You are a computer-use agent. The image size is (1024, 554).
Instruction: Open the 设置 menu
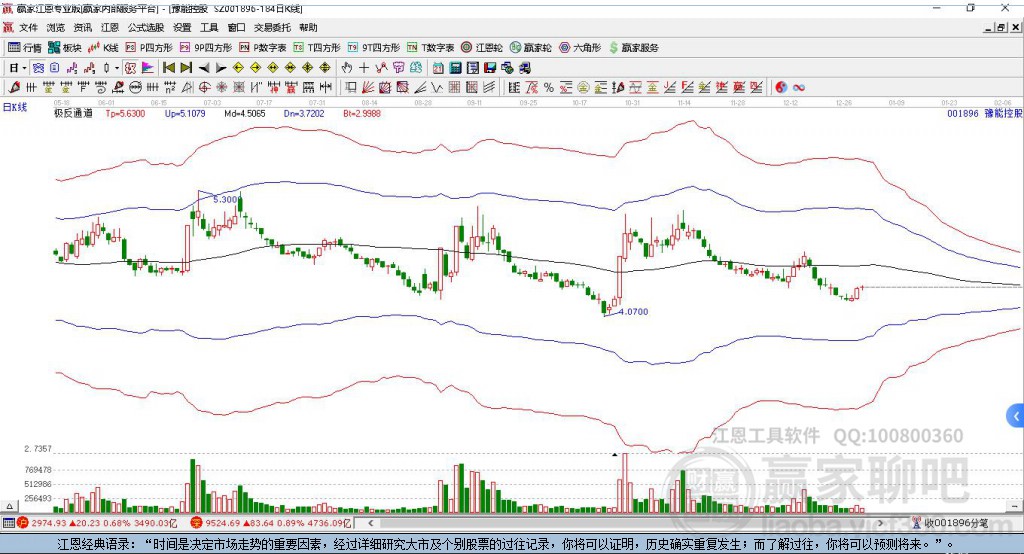[182, 27]
